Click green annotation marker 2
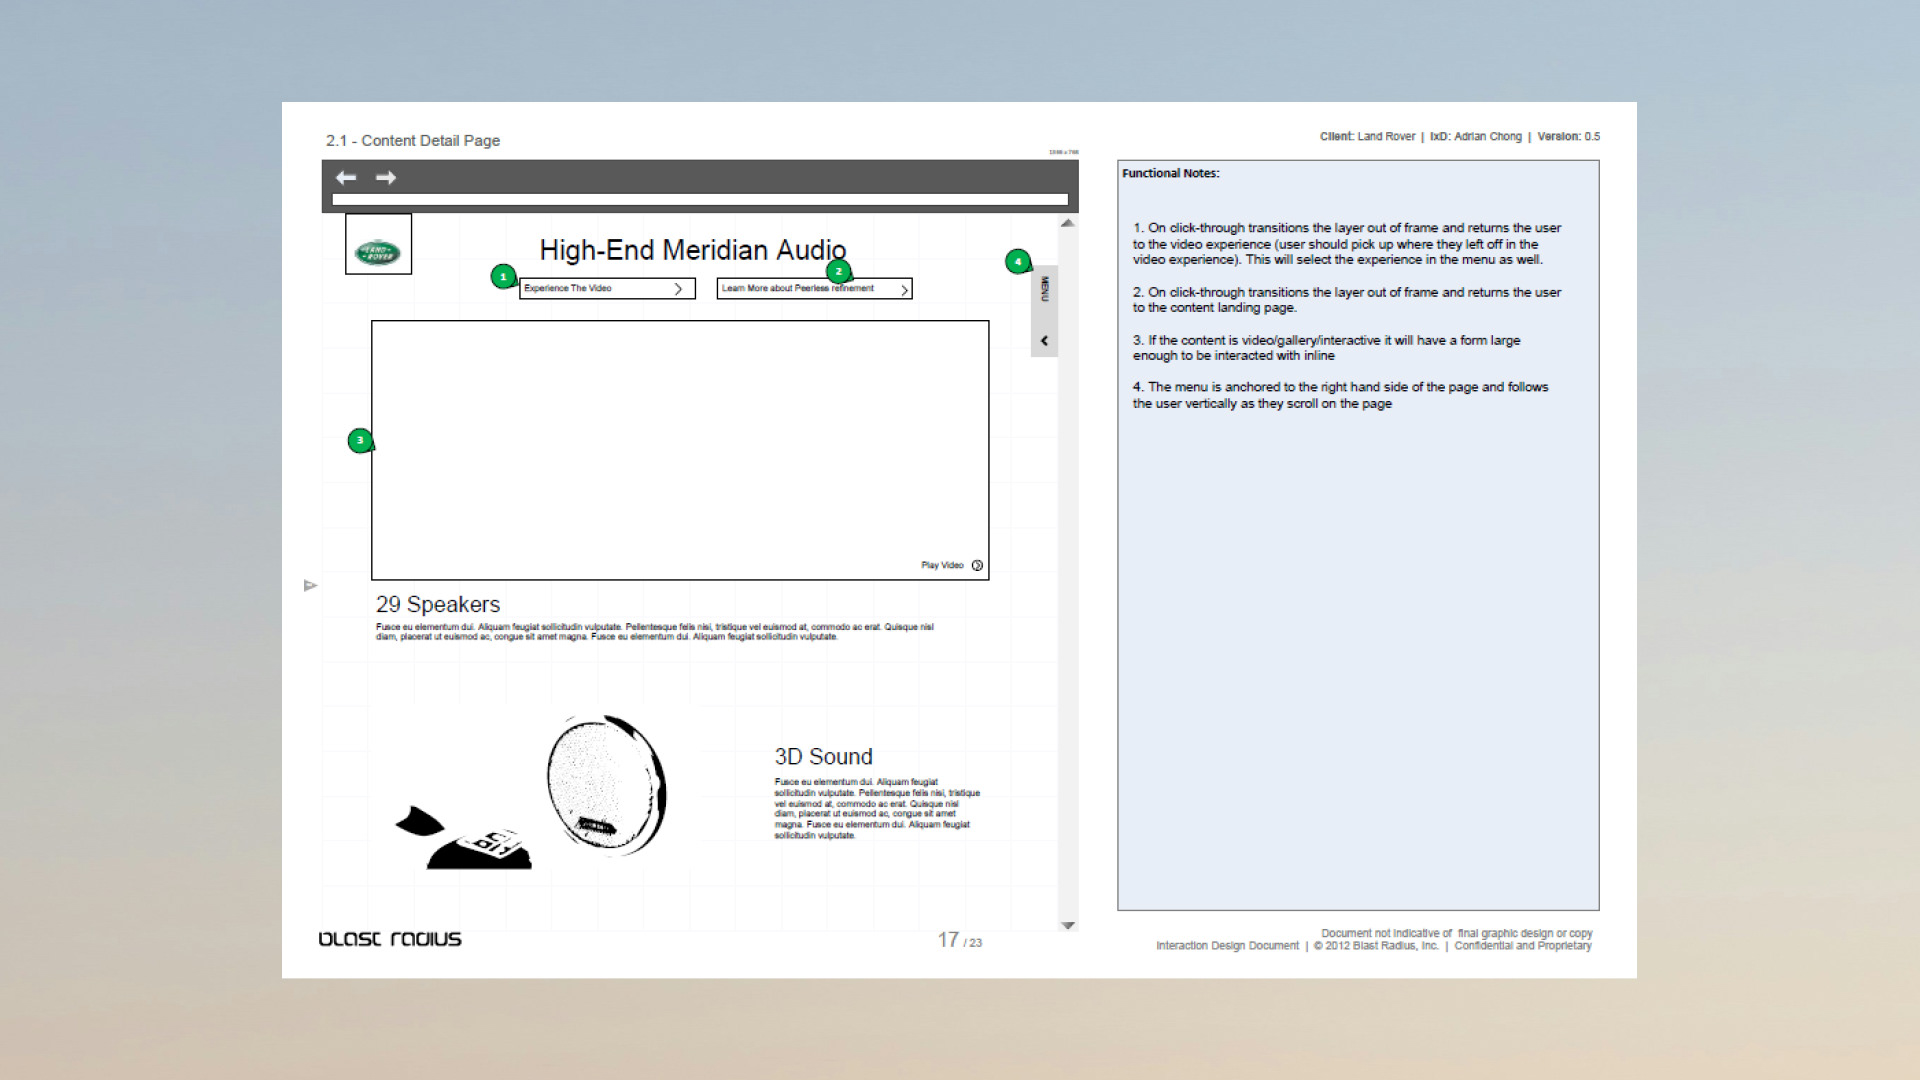 (x=838, y=271)
